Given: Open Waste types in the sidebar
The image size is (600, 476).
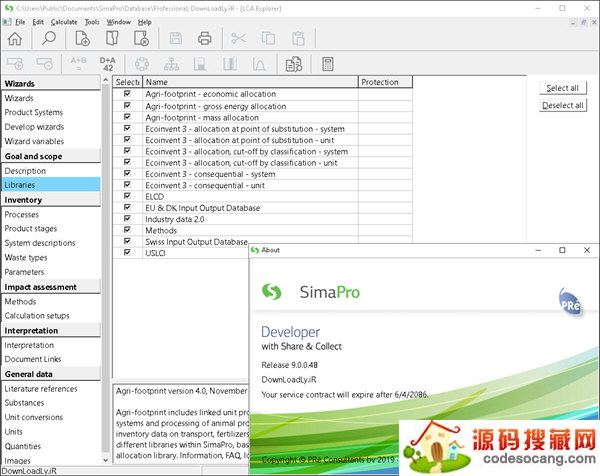Looking at the screenshot, I should [26, 258].
